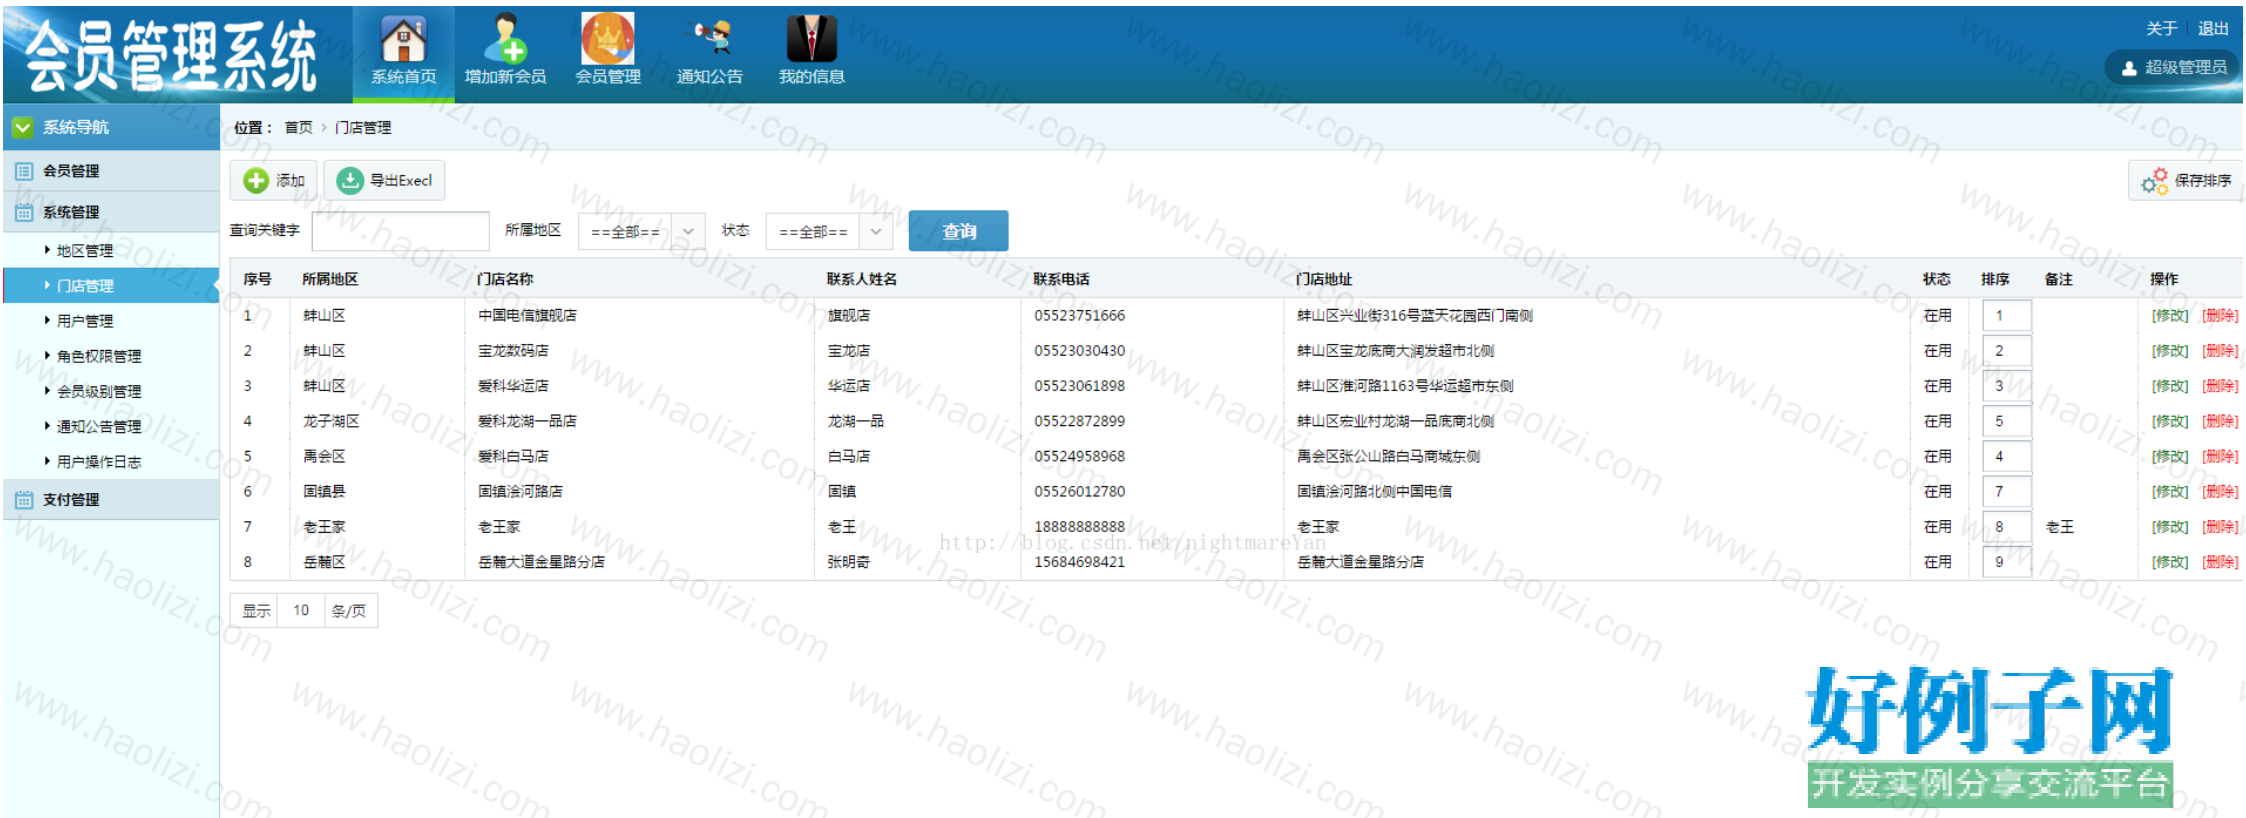Click the 系统管理 sidebar calendar icon
Image resolution: width=2246 pixels, height=818 pixels.
pos(24,212)
